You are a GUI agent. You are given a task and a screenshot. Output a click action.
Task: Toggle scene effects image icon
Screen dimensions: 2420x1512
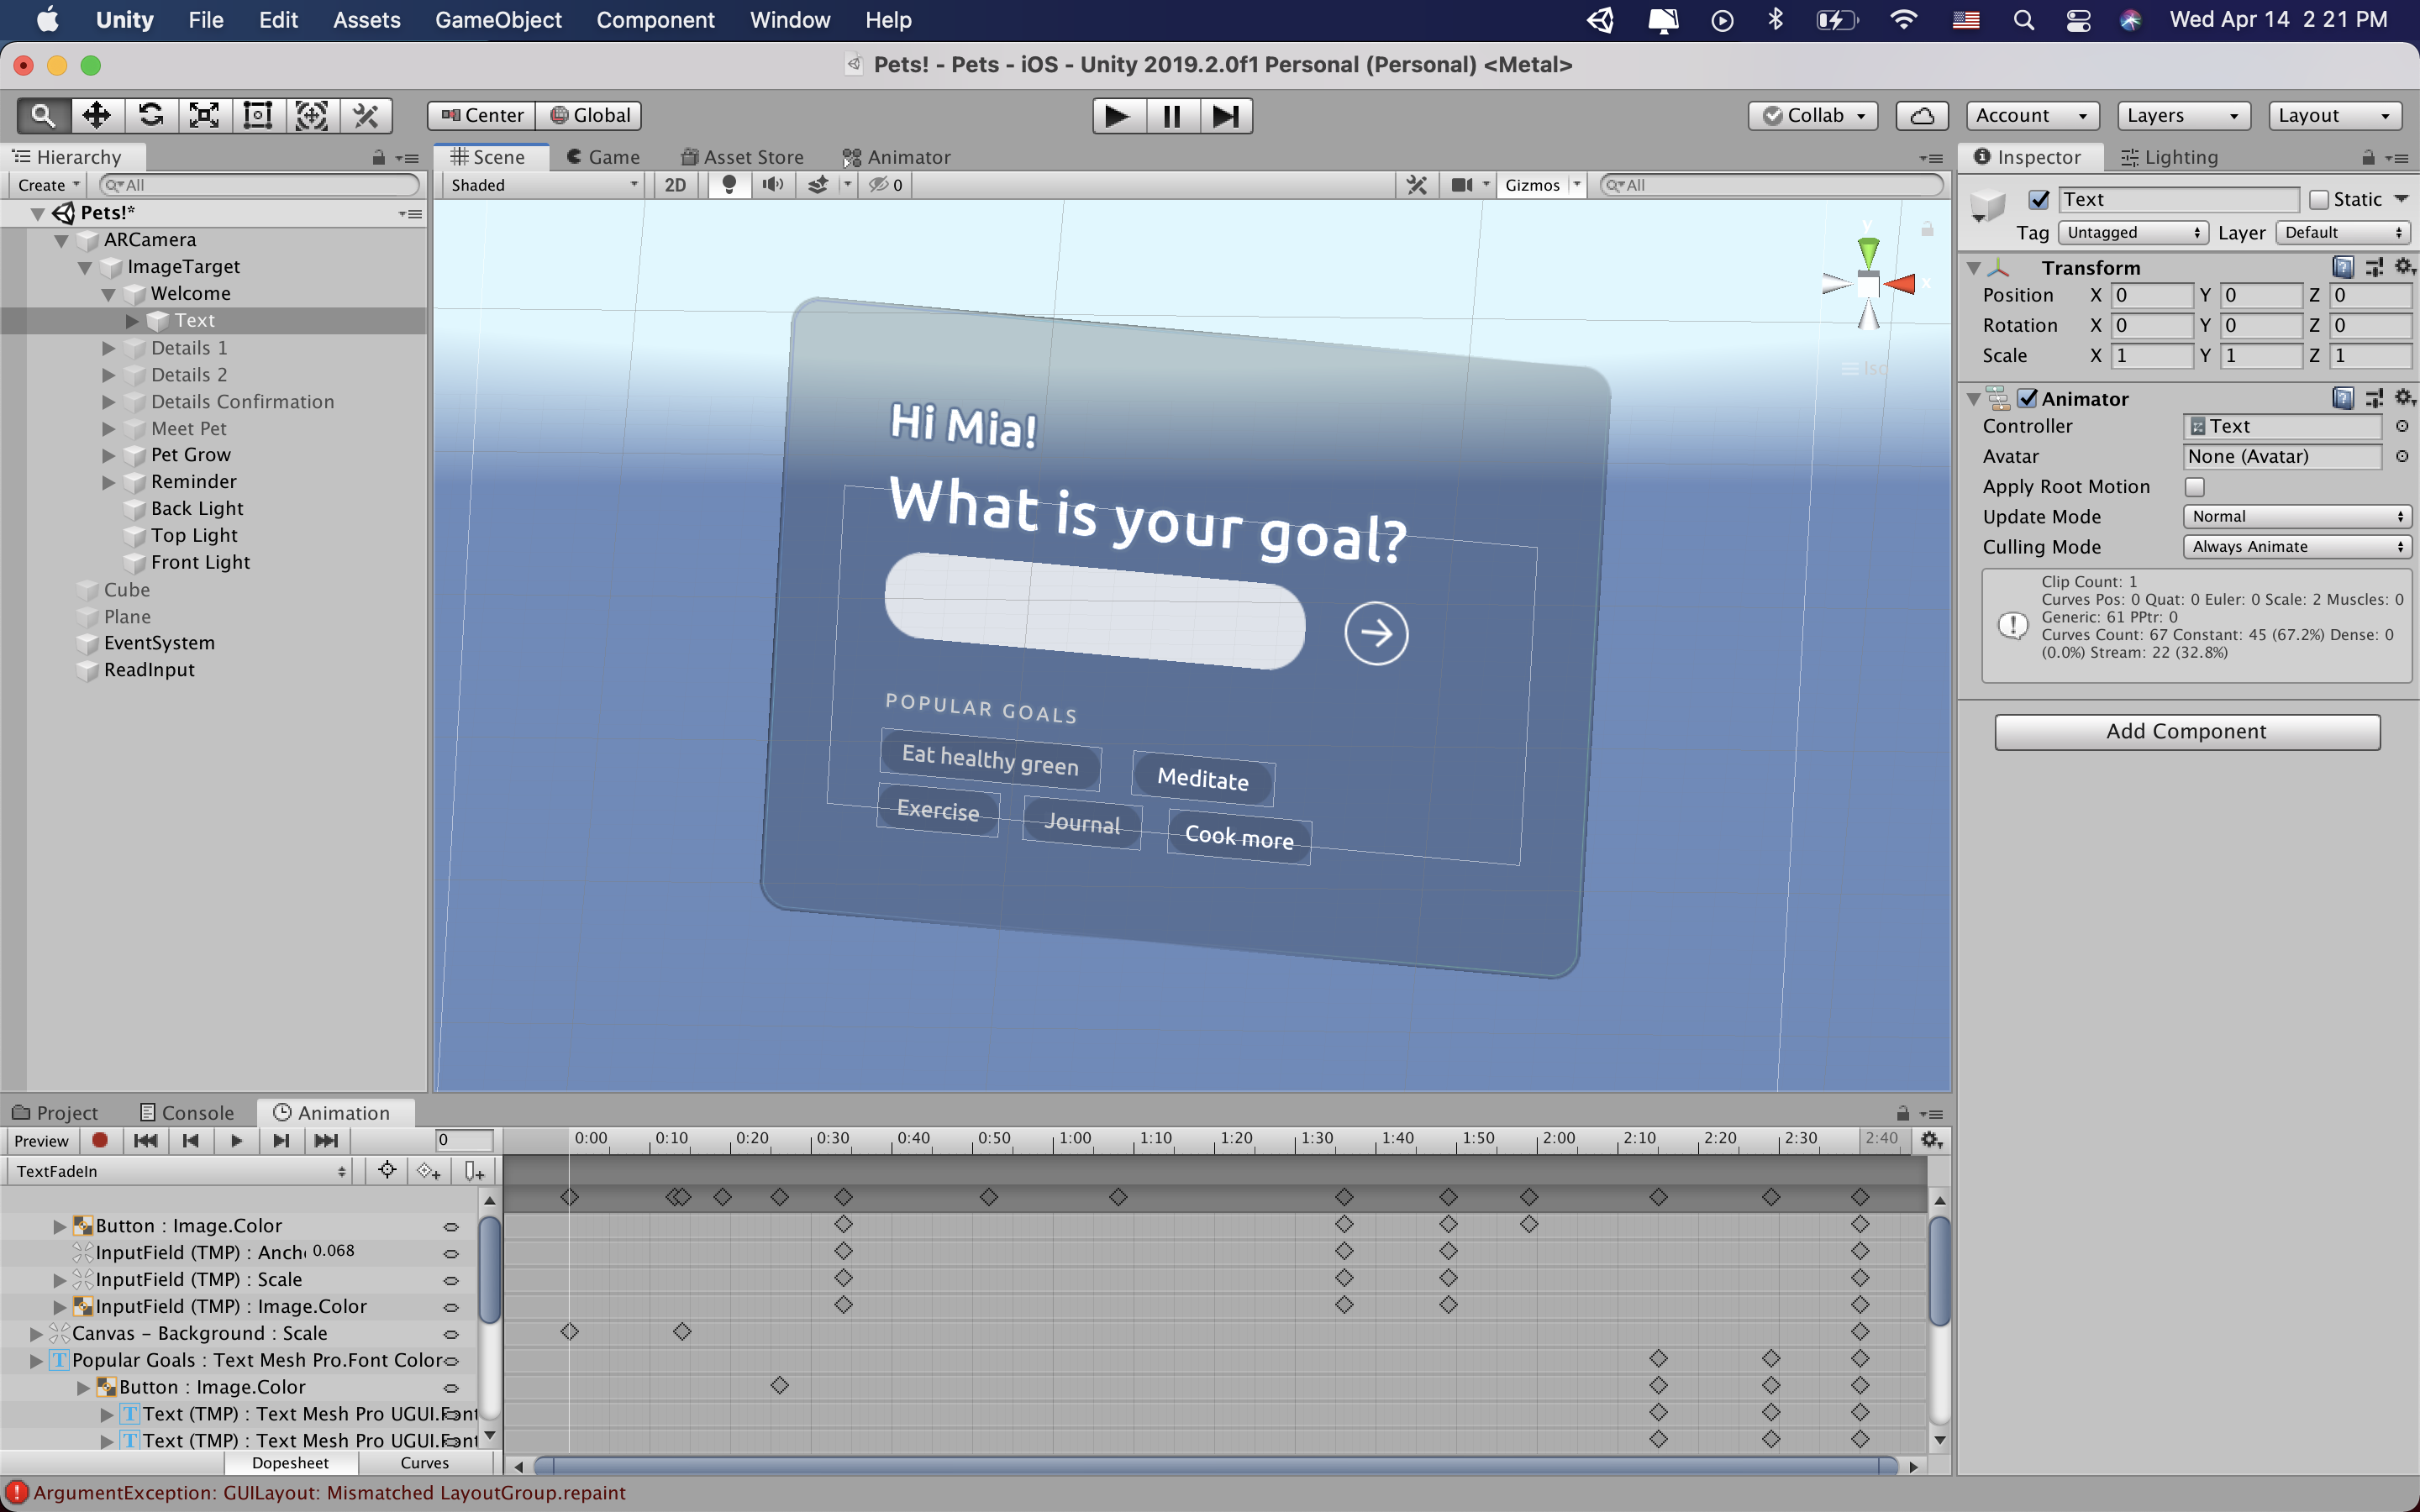(818, 185)
